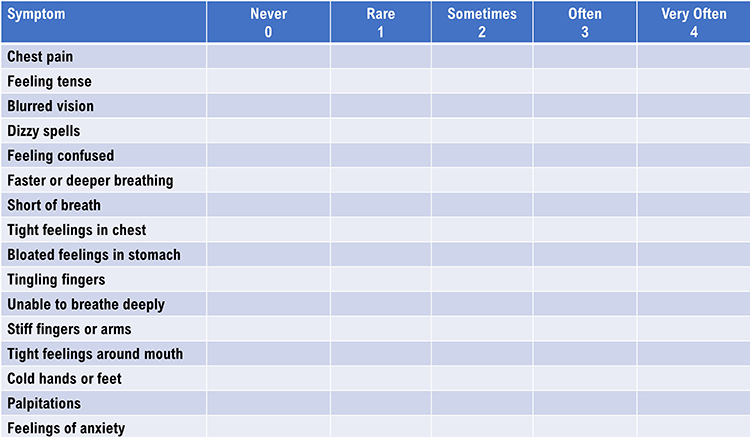Select the Sometimes 2 column header
Viewport: 750px width, 437px height.
point(482,22)
